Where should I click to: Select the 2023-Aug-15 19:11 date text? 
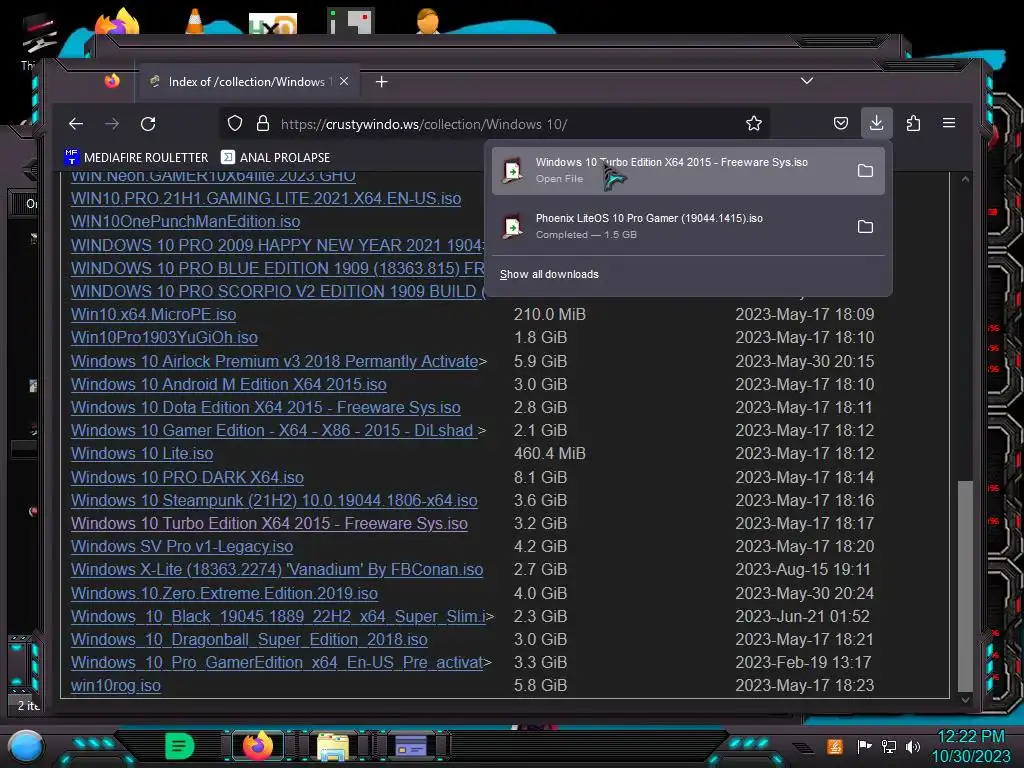coord(803,569)
